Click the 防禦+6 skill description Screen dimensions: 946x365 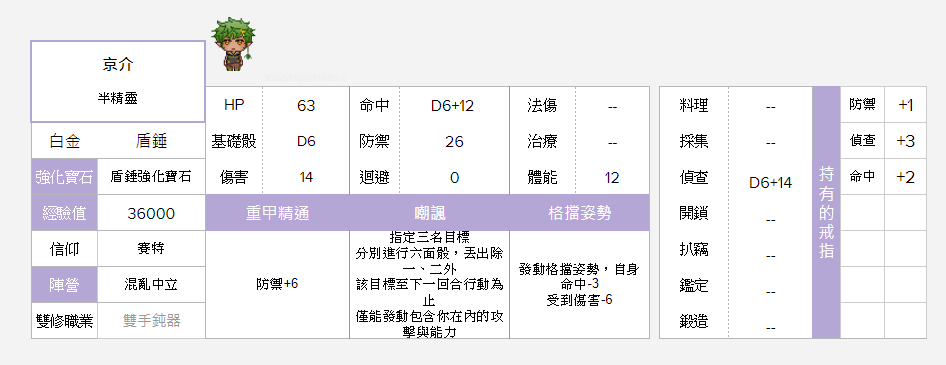[x=277, y=284]
